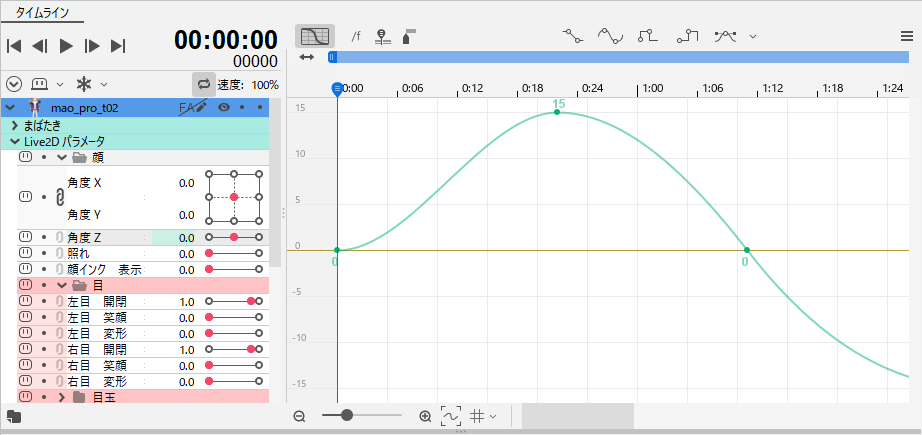Toggle loop playback button
This screenshot has width=922, height=435.
point(204,84)
